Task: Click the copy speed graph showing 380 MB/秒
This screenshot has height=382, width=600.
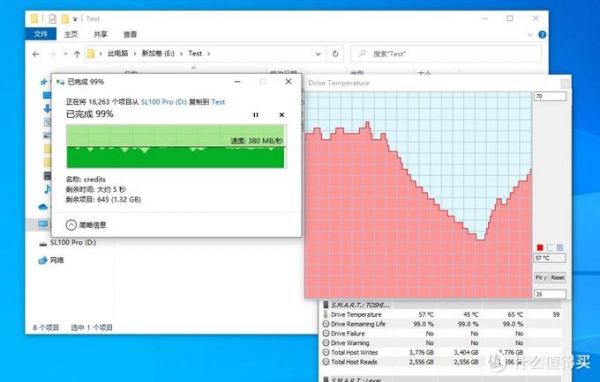Action: [x=176, y=147]
